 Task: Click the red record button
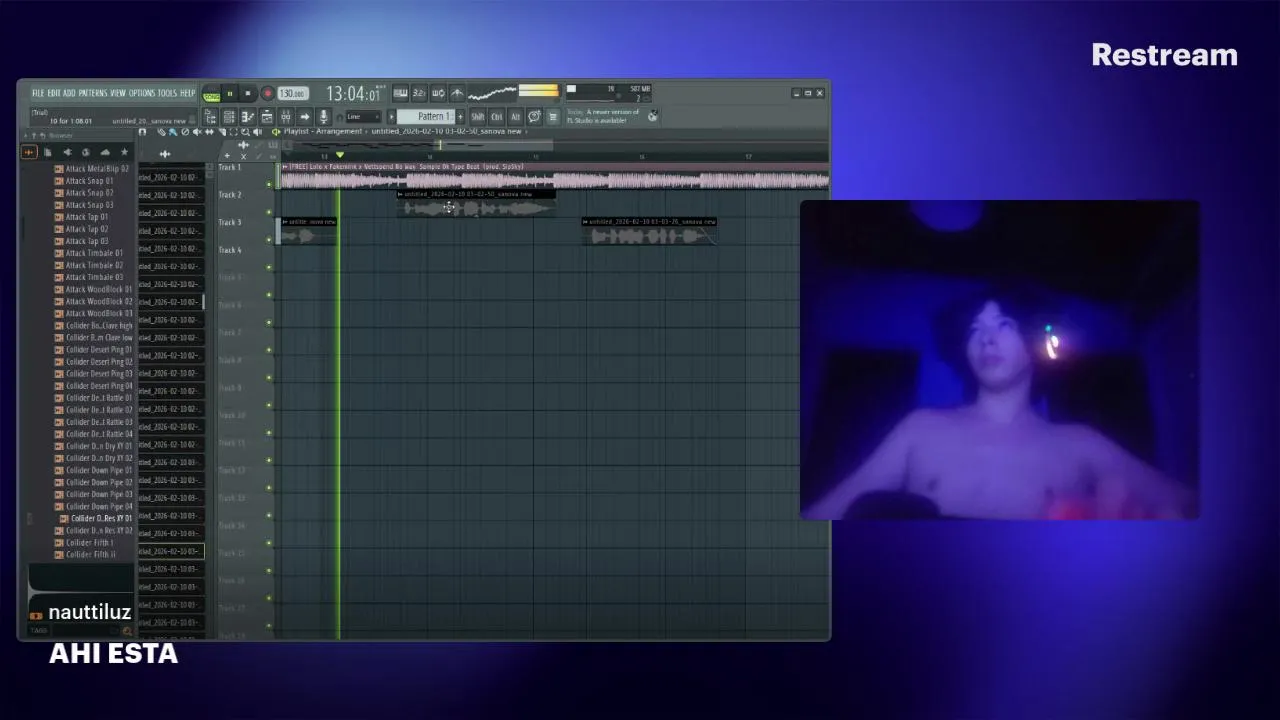[x=267, y=93]
